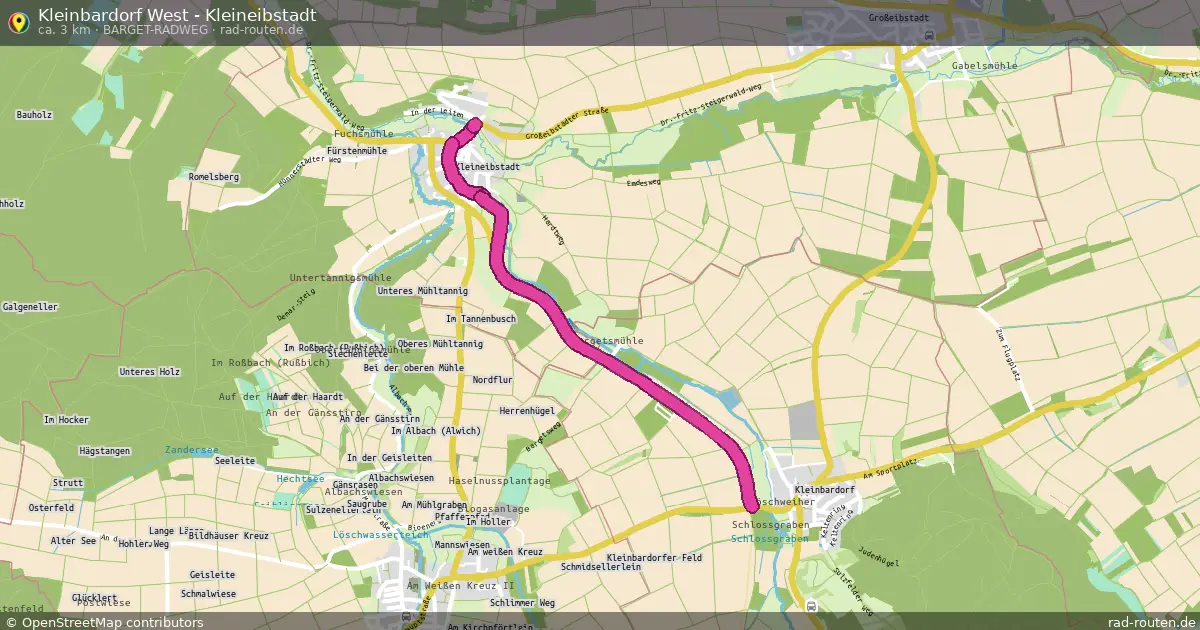Select the Großeibstadt town label
Screen dimensions: 1200x630
tap(900, 18)
